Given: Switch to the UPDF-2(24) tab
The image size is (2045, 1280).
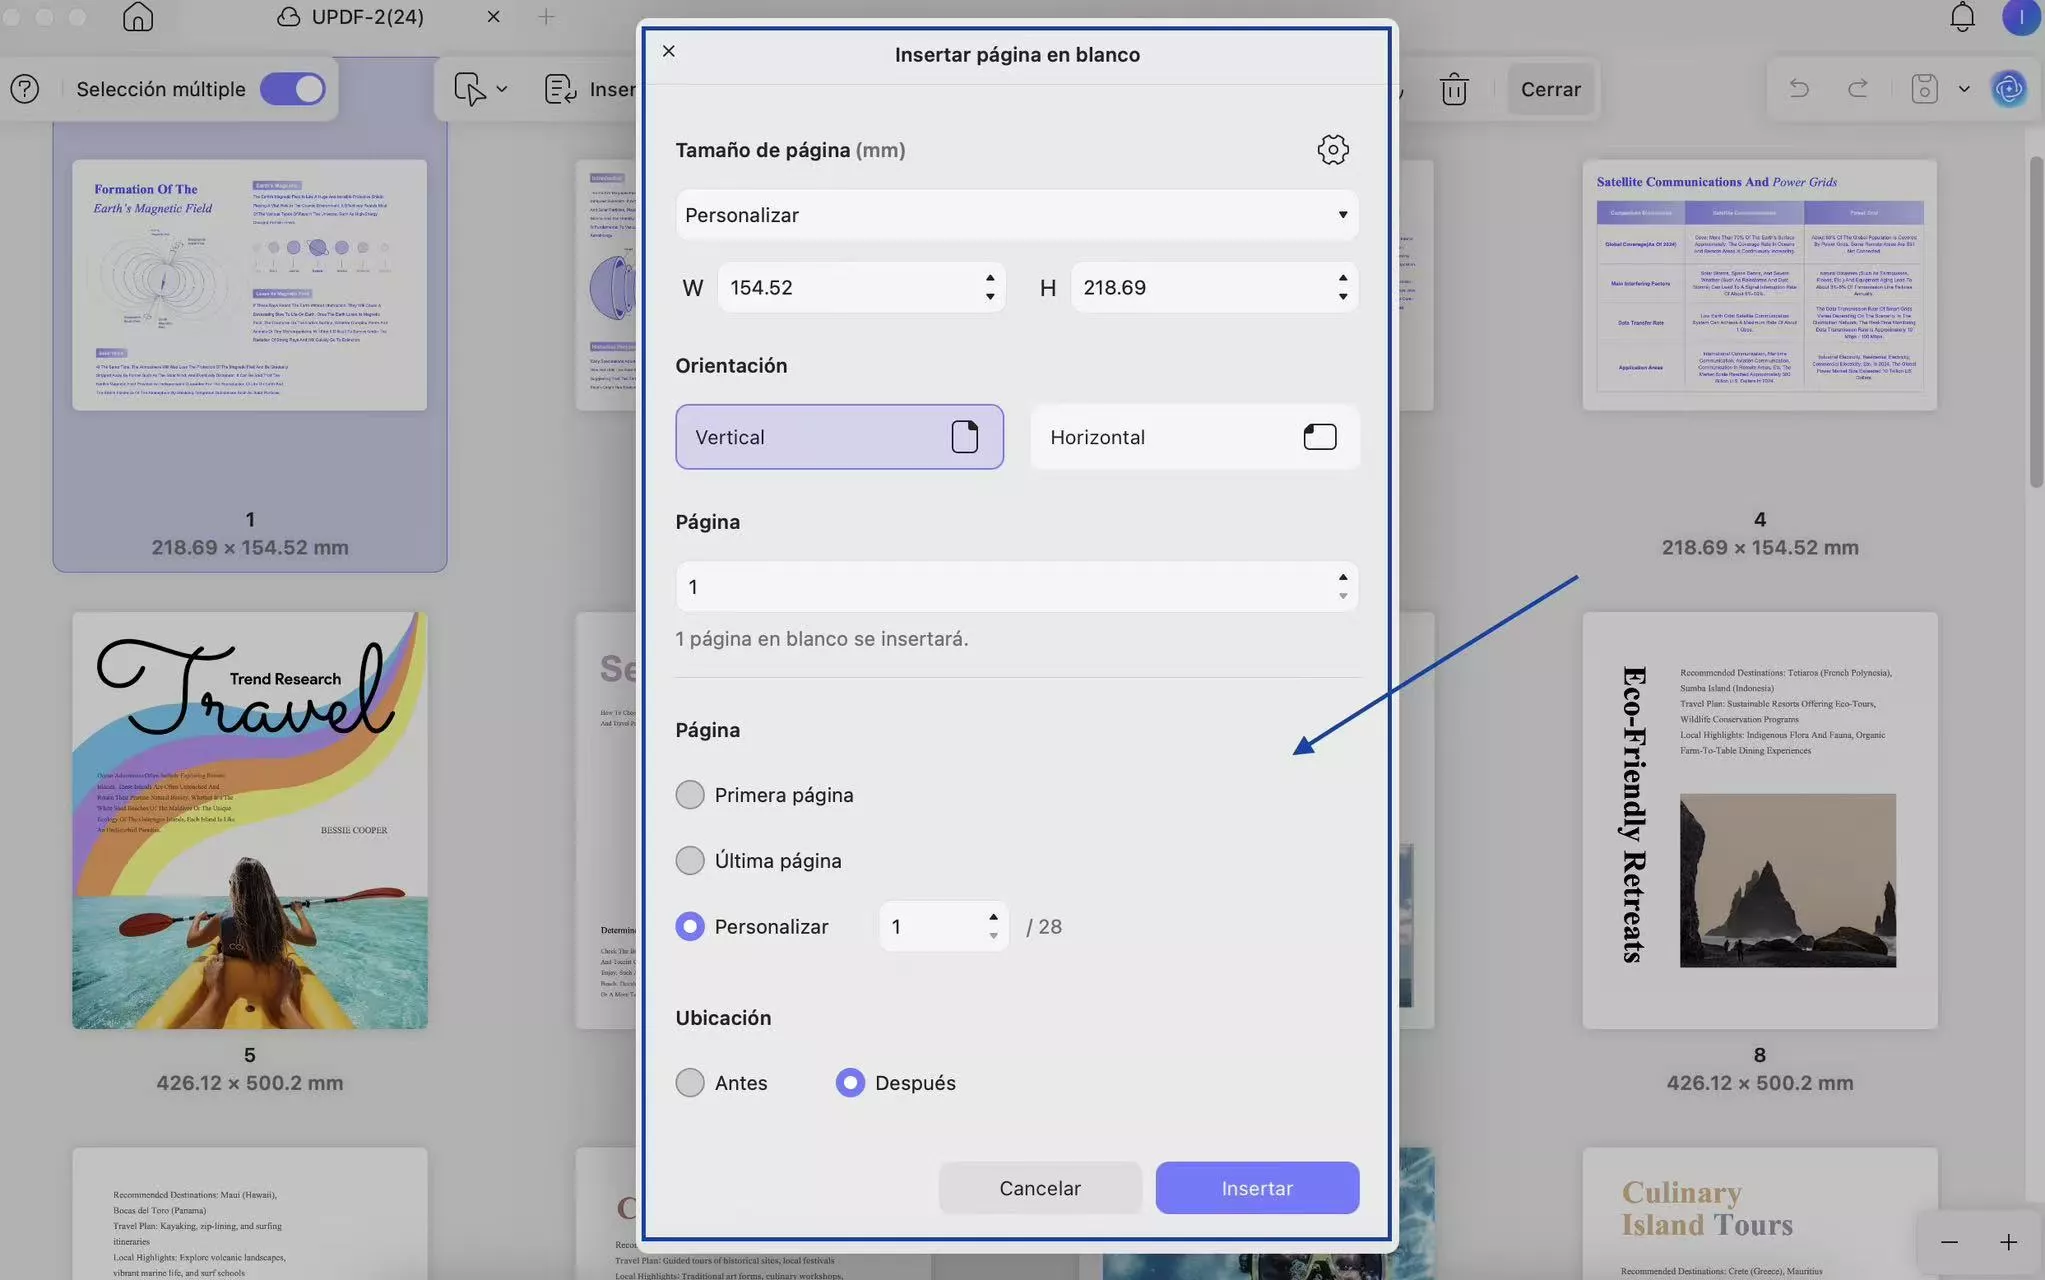Looking at the screenshot, I should (x=366, y=17).
